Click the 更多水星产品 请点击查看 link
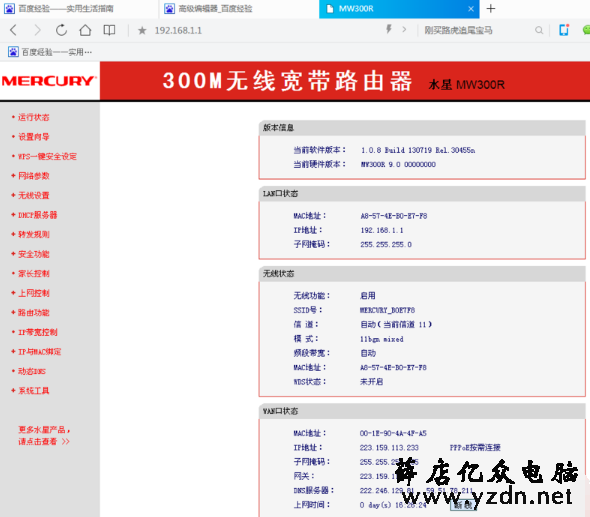Screen dimensions: 590x517 (44, 435)
